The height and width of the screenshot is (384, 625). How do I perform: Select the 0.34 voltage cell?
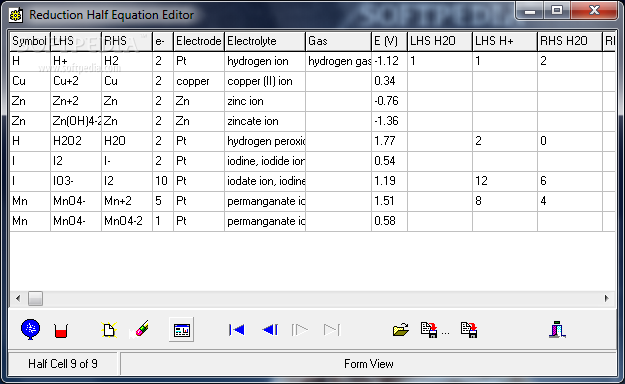tap(389, 81)
